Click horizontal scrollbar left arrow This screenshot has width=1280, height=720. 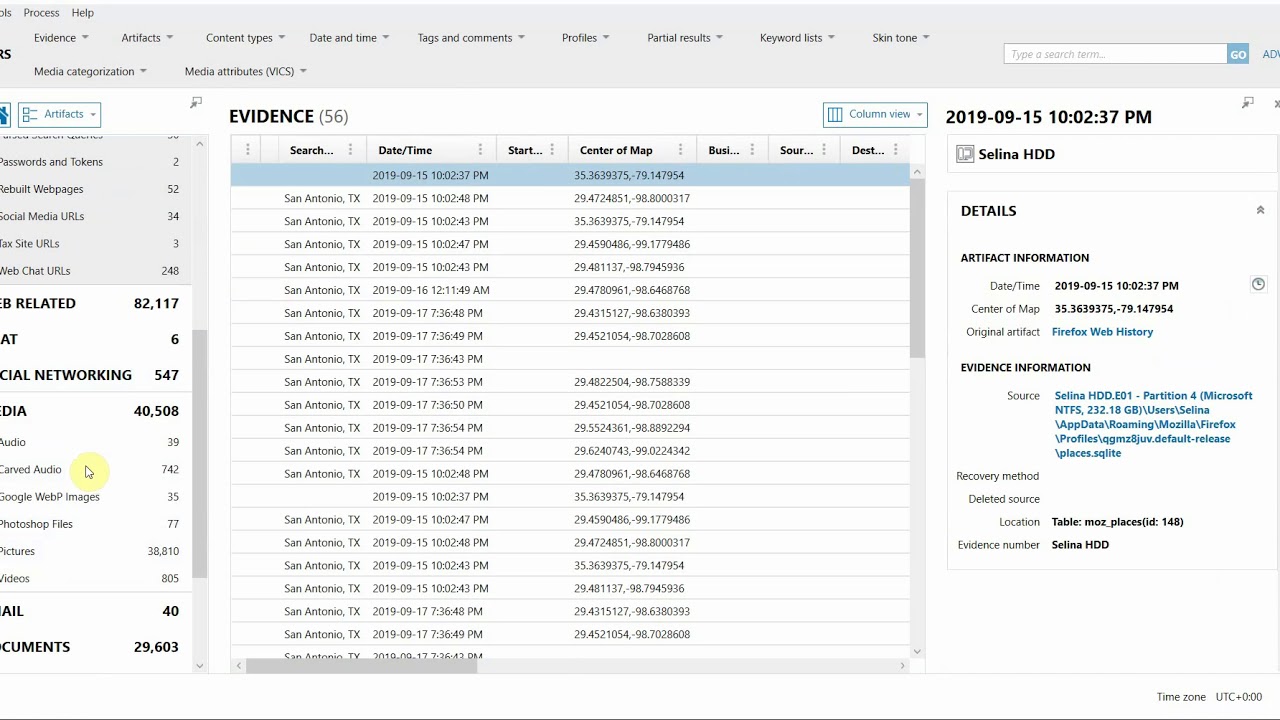tap(238, 666)
